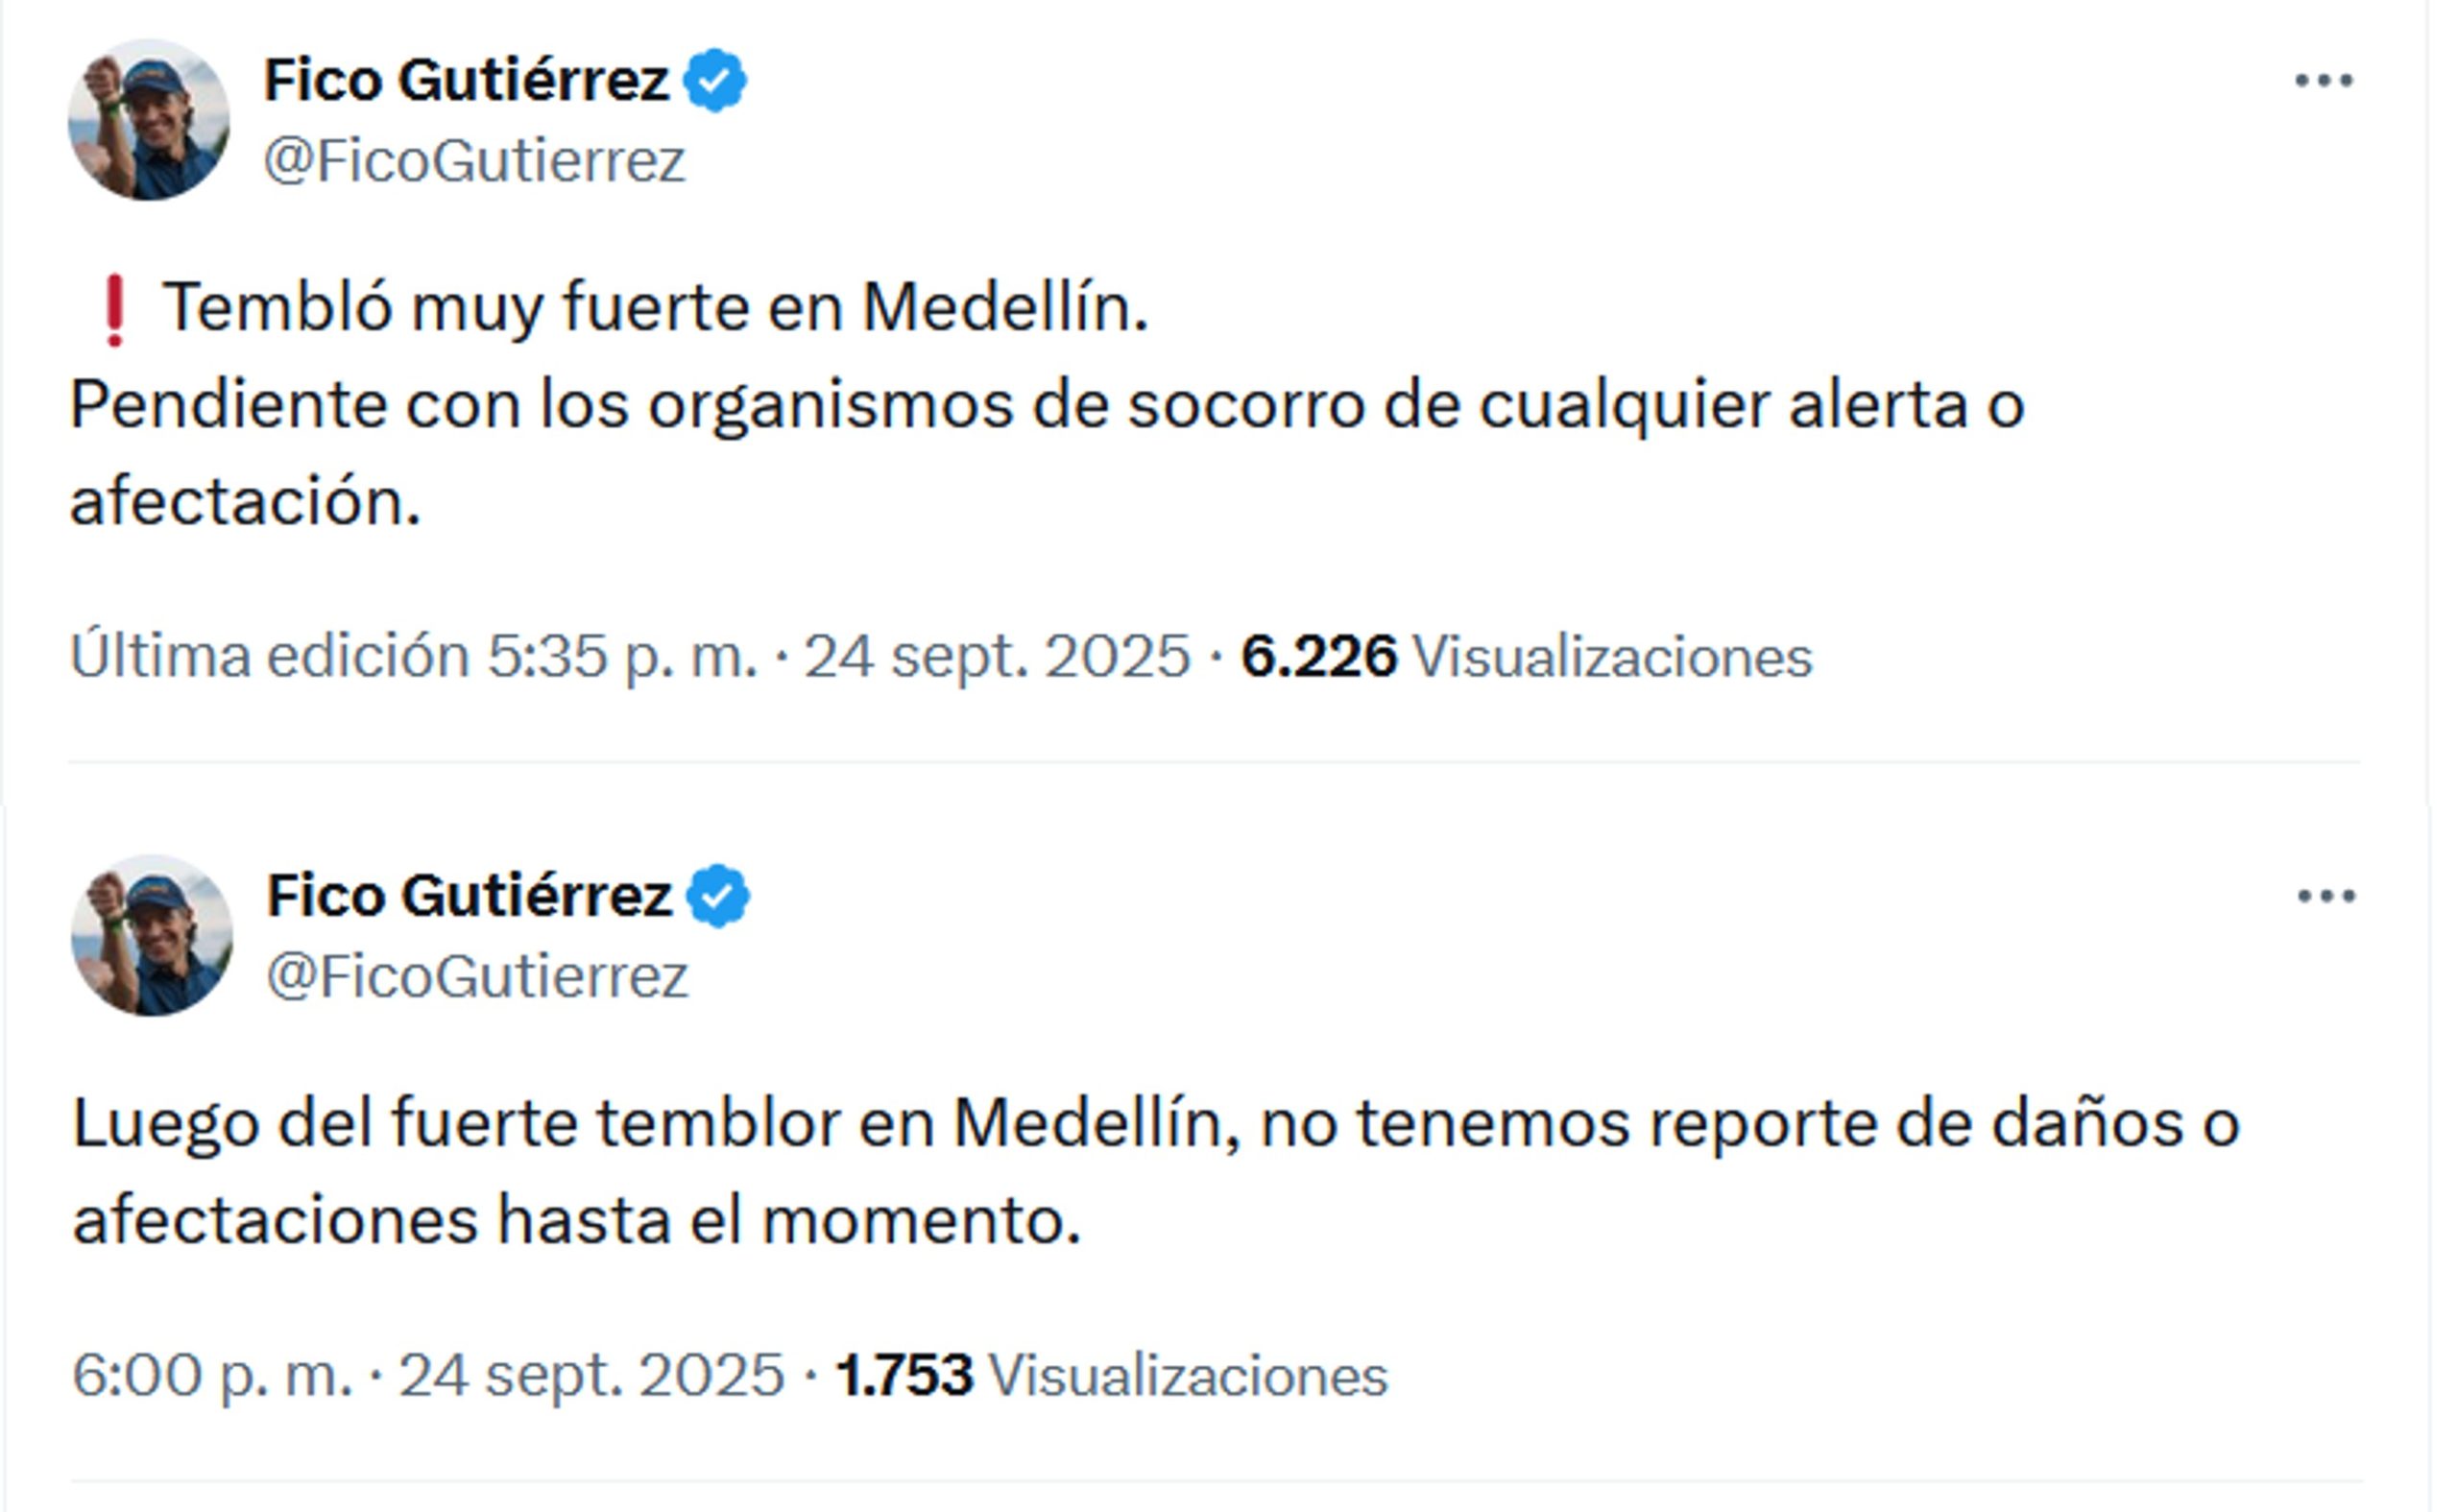
Task: Click the 1.753 Visualizaciones count
Action: click(1110, 1375)
